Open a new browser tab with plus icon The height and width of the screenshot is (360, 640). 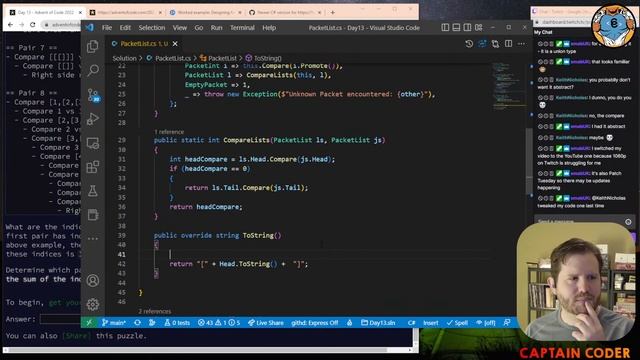point(333,12)
